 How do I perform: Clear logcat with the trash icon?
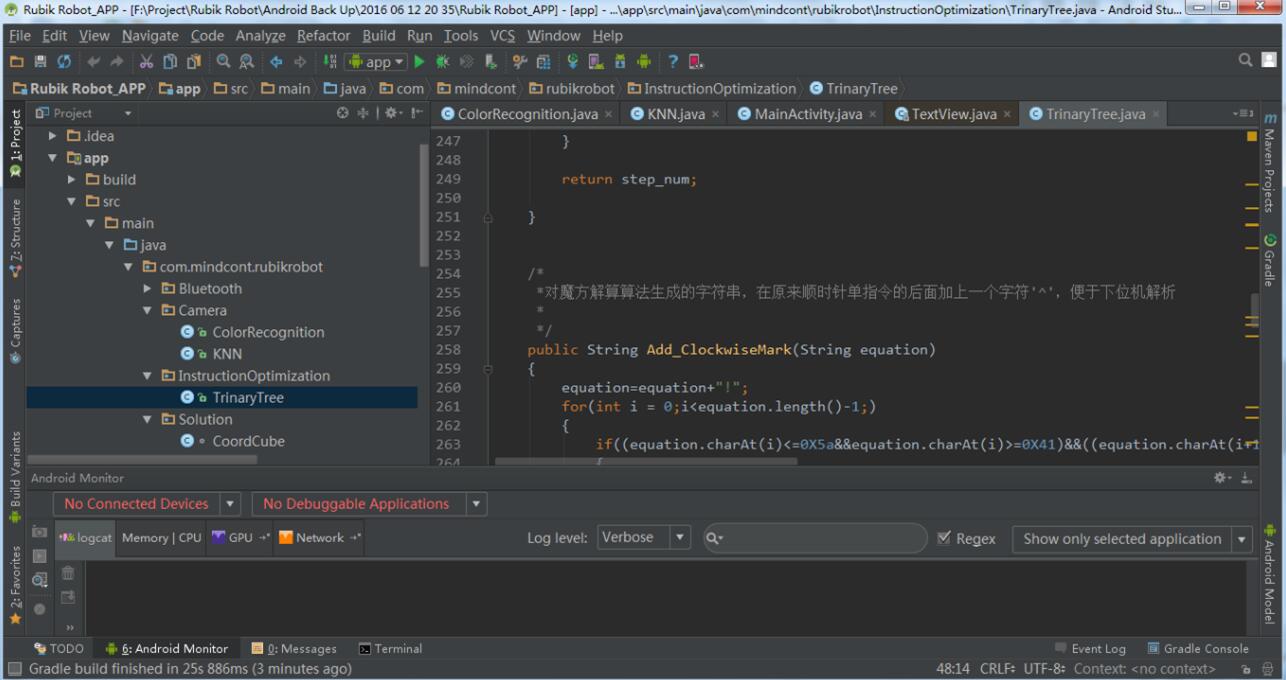click(x=68, y=573)
